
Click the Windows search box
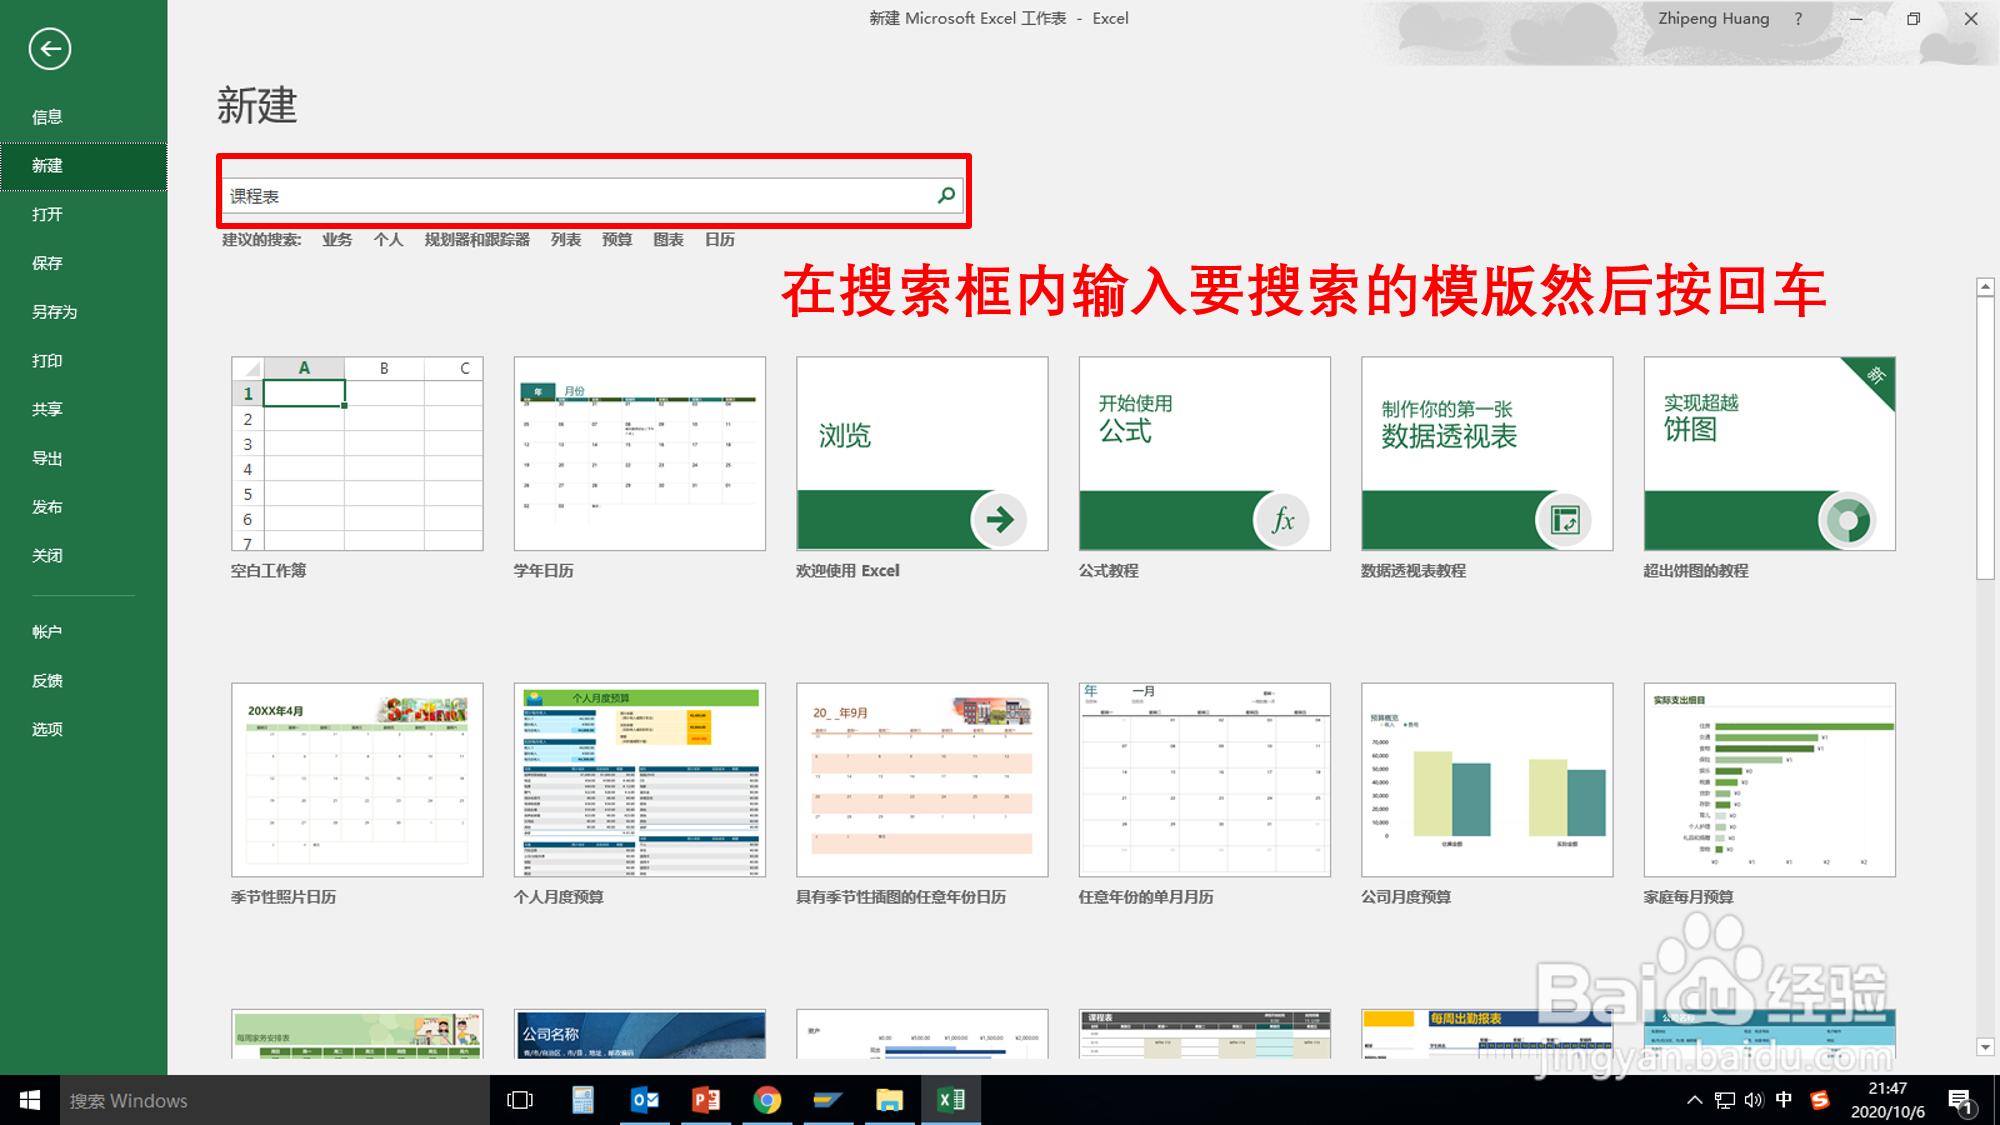(275, 1100)
